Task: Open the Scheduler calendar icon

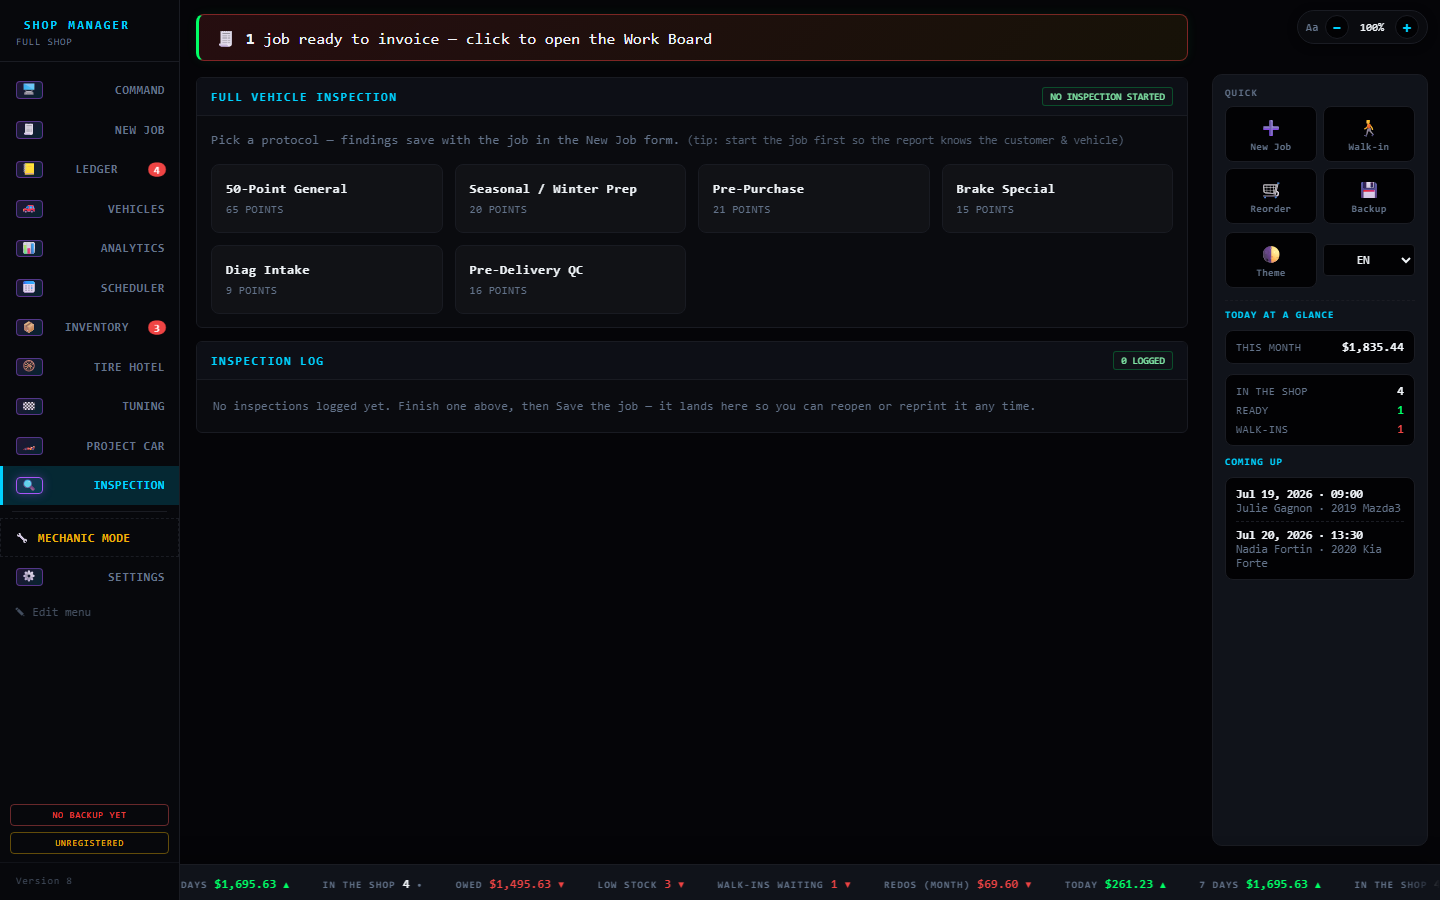Action: point(29,288)
